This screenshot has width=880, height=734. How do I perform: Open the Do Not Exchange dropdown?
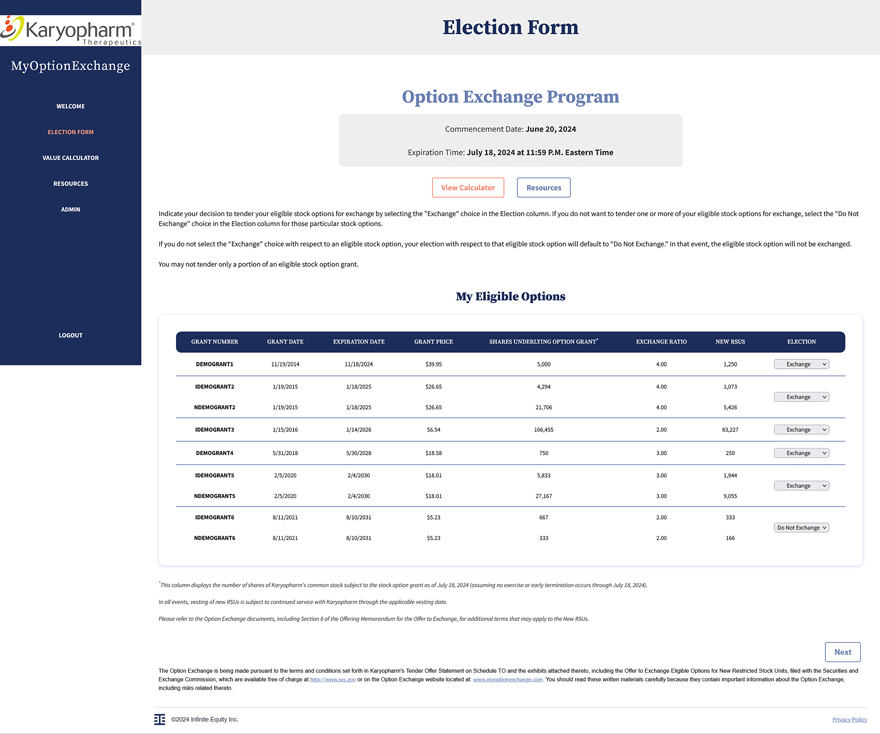[801, 528]
